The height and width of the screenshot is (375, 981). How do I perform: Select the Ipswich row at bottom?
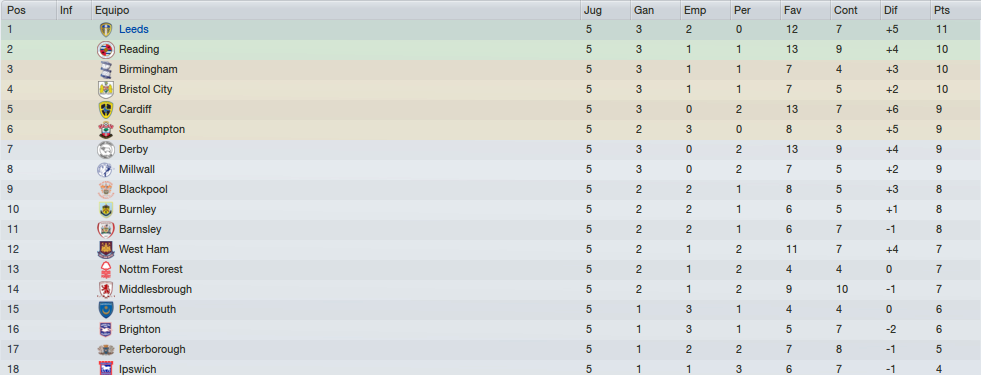(490, 368)
